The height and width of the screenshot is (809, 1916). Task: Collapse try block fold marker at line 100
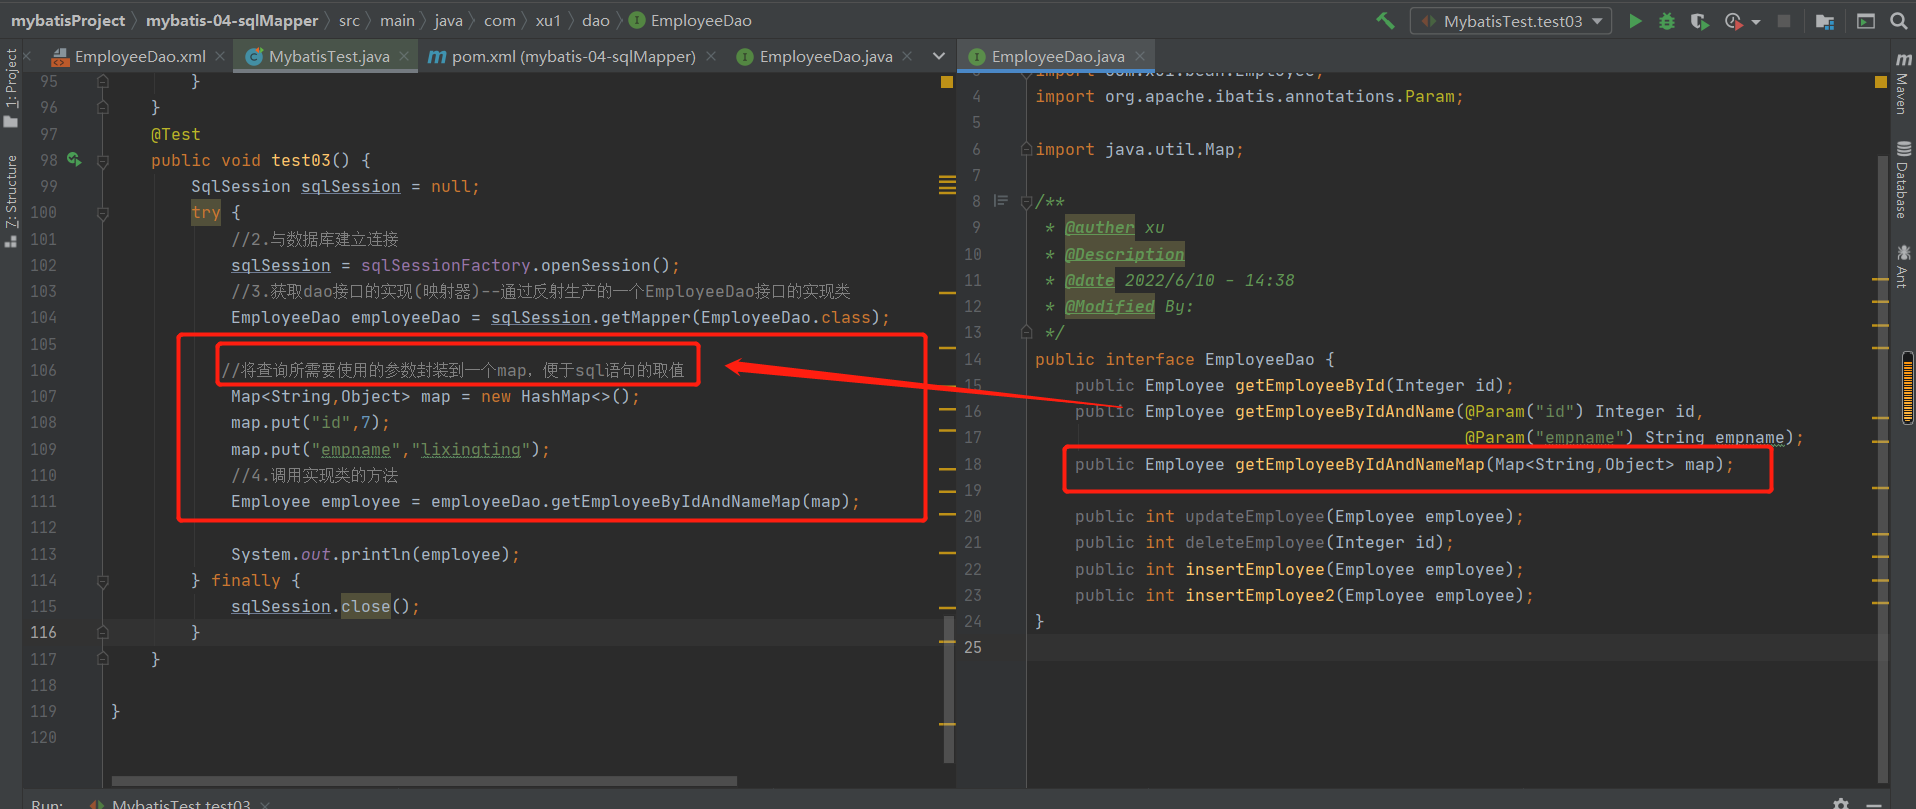[x=102, y=213]
